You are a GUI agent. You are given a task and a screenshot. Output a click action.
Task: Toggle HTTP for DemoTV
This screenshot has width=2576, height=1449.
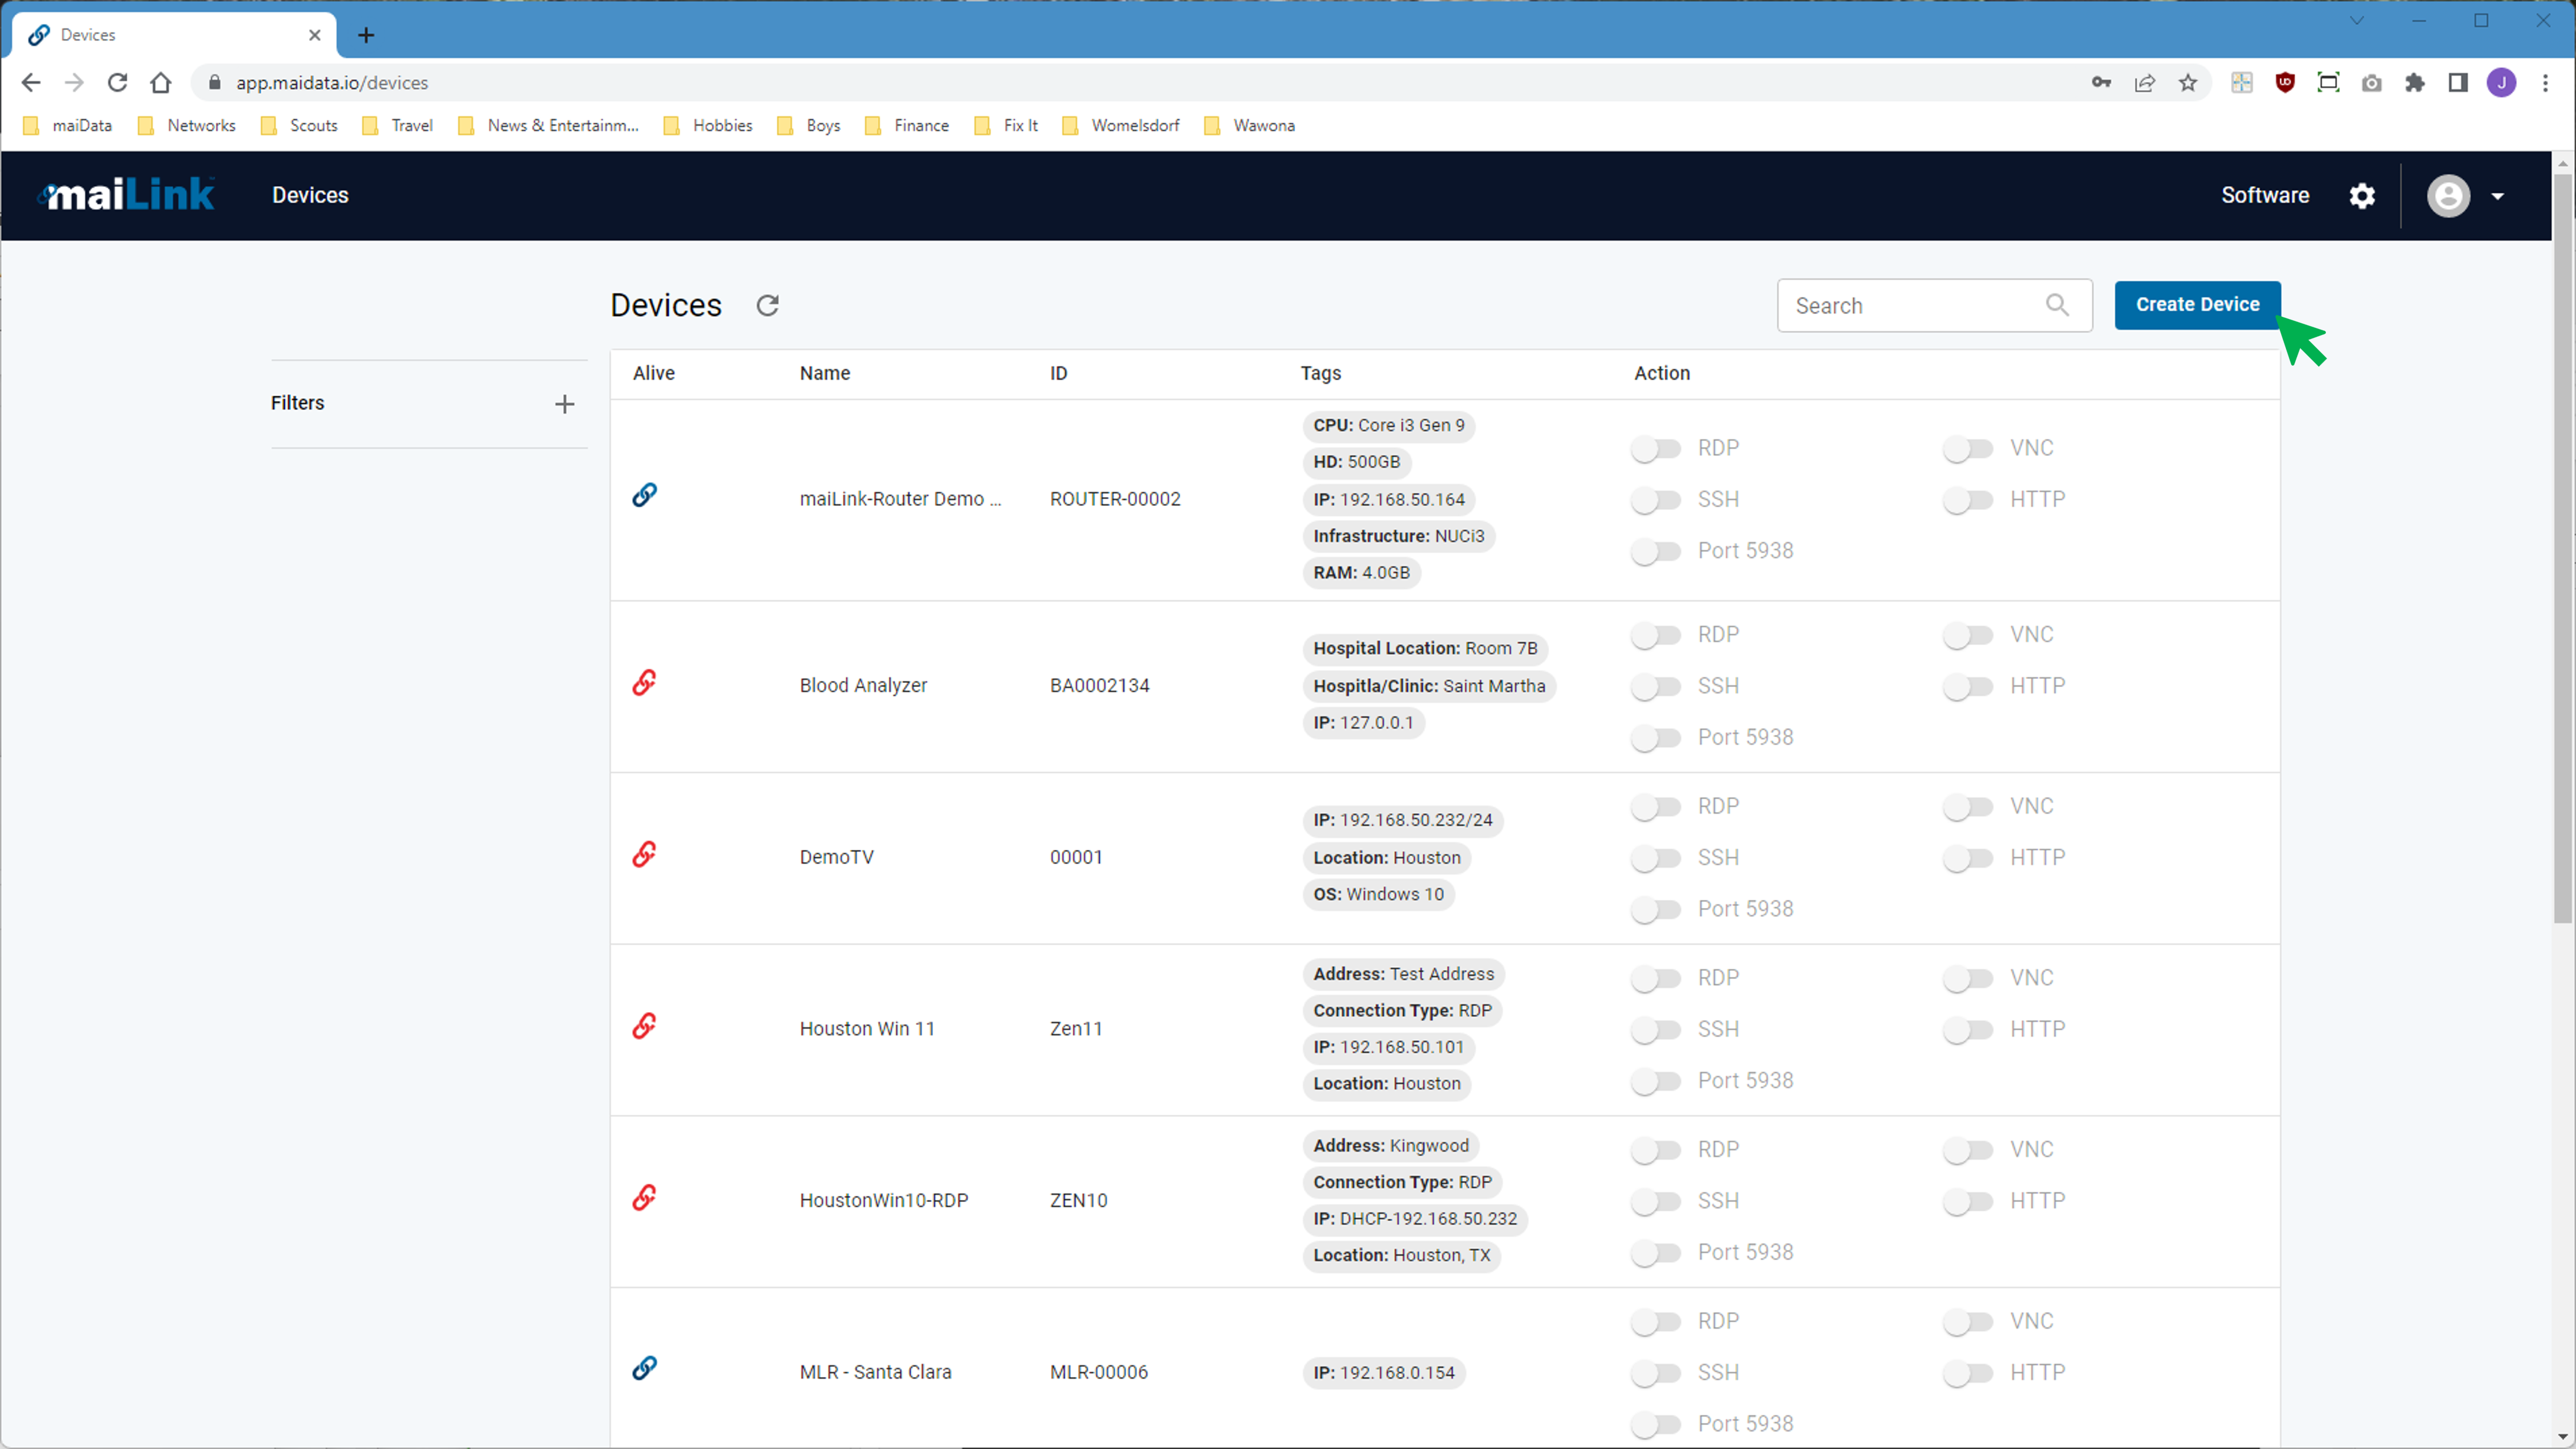pos(1969,859)
